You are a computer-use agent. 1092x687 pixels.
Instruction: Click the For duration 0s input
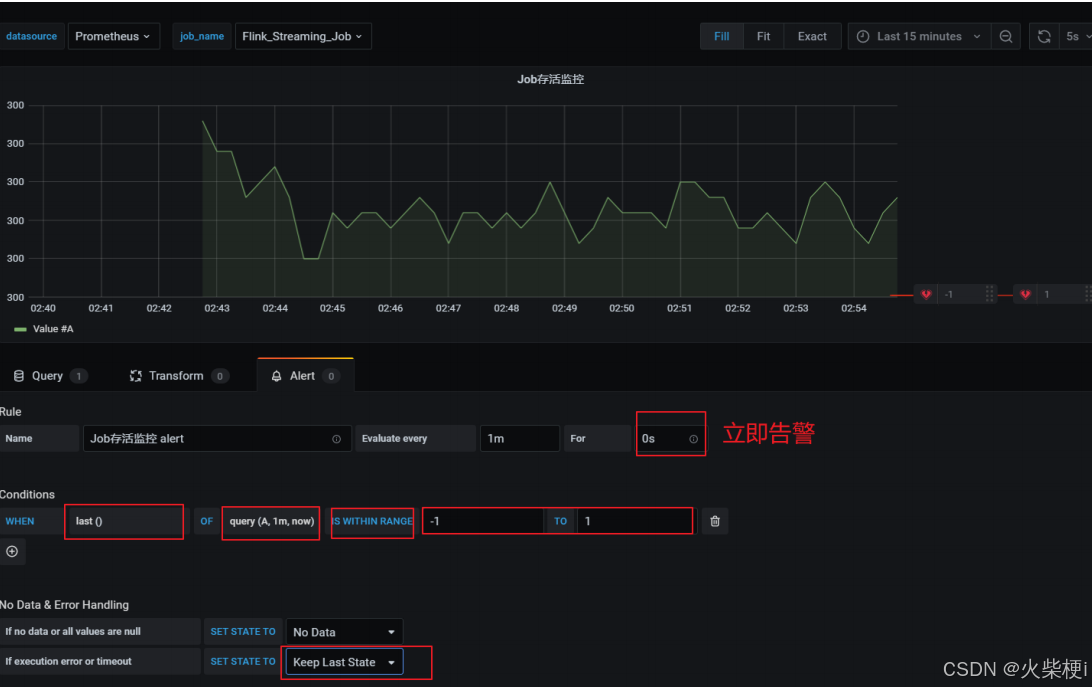point(670,439)
